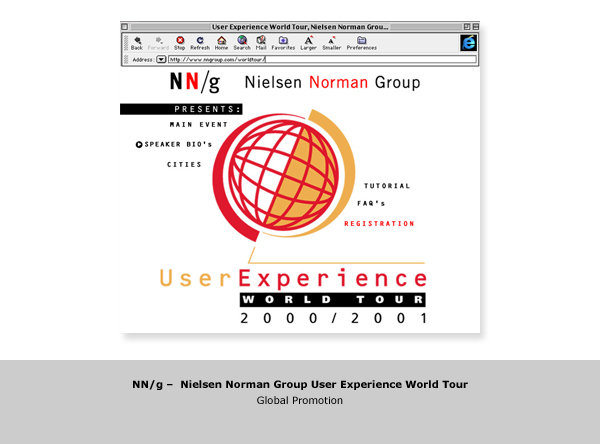
Task: Click the WORLD TOUR black banner
Action: [333, 300]
